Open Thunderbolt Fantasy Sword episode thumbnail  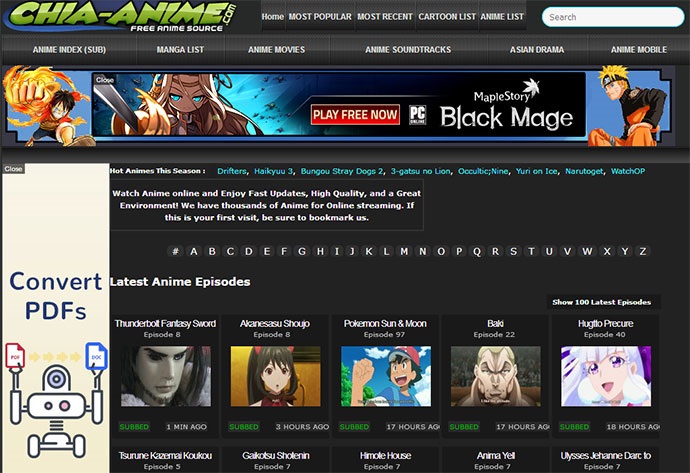tap(166, 376)
